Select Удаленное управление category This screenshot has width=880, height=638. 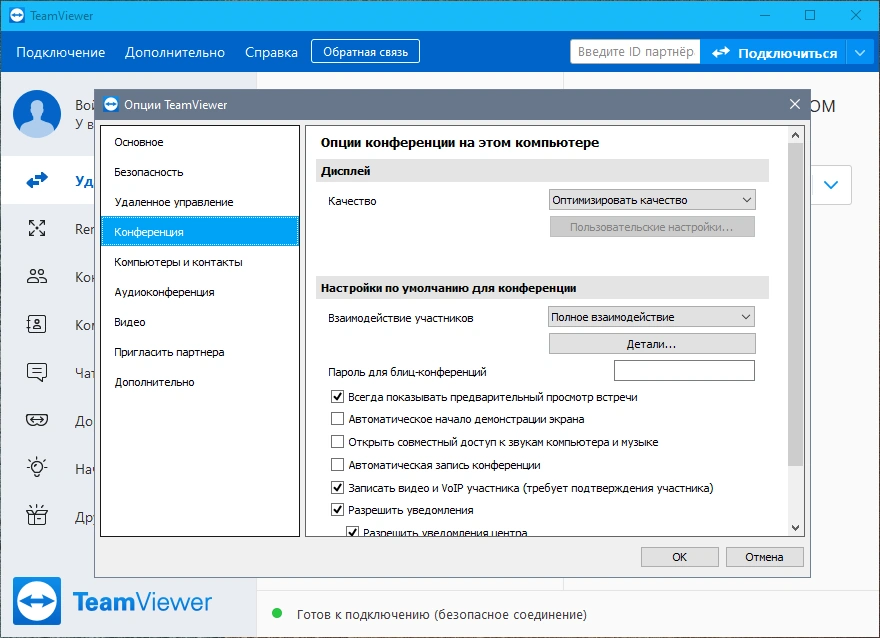click(x=200, y=202)
